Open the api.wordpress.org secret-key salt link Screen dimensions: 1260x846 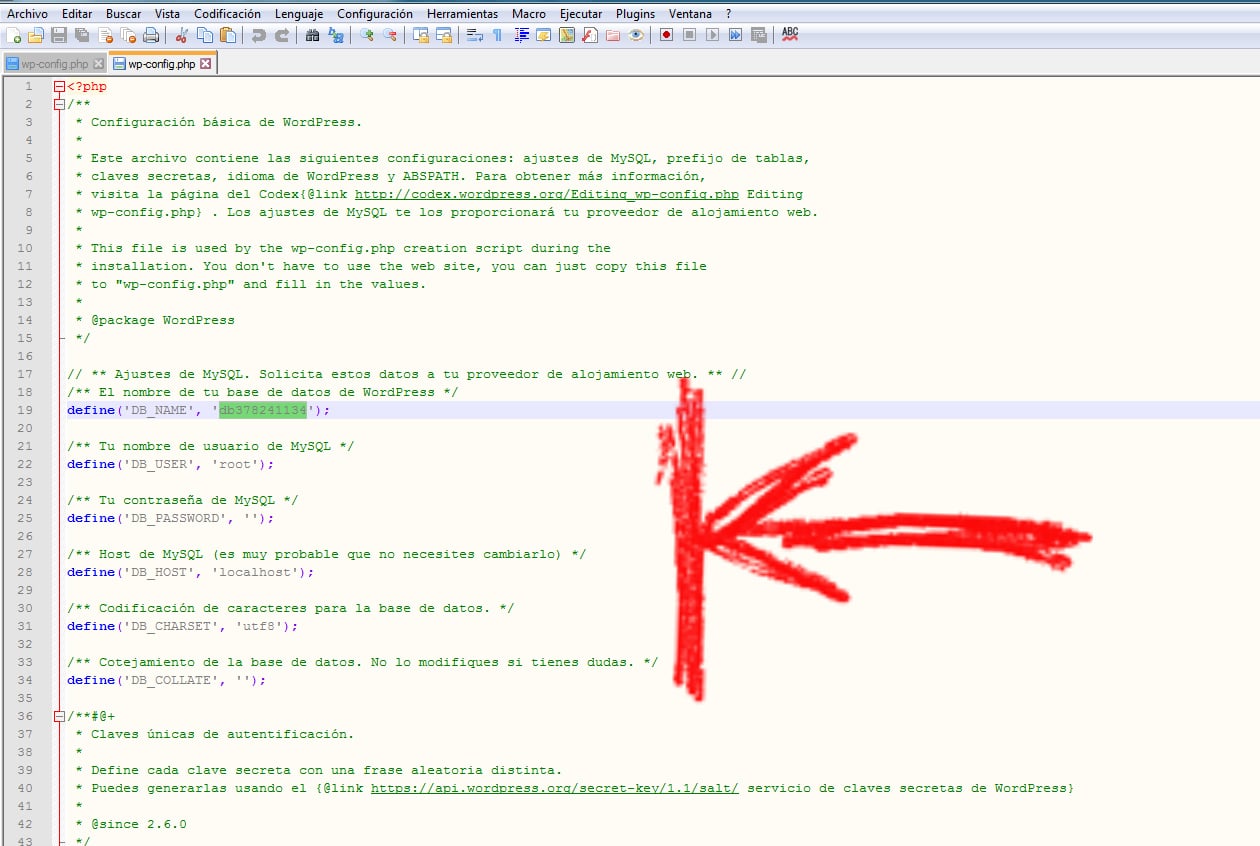554,788
